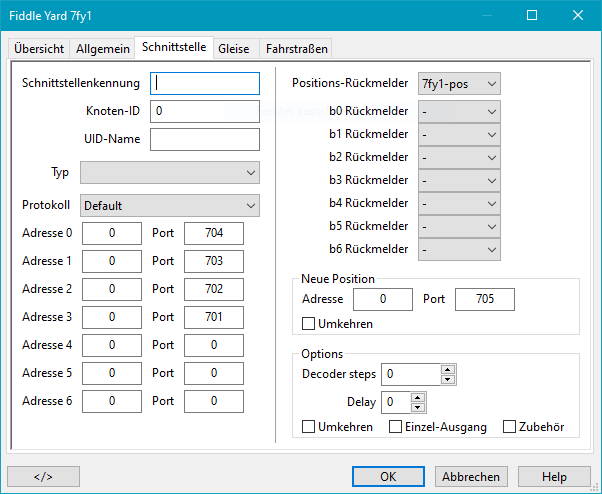
Task: Increase Delay value with up arrow
Action: point(418,397)
